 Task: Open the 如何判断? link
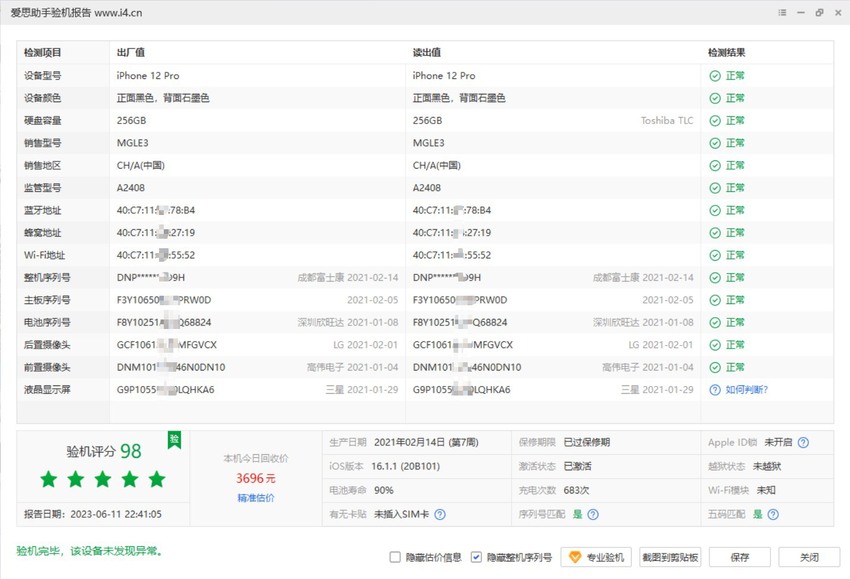click(x=746, y=390)
